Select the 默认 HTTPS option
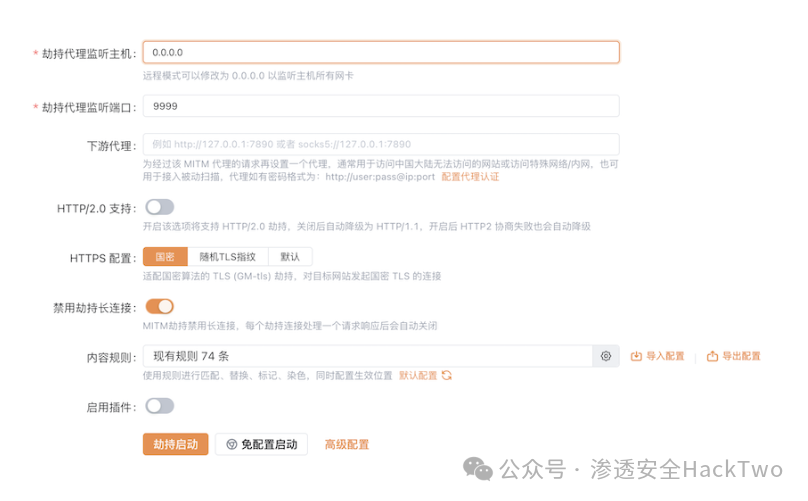 (290, 257)
